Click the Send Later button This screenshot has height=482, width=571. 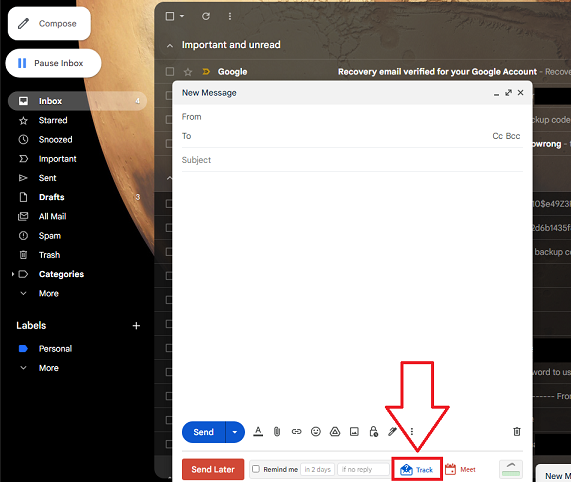(213, 469)
